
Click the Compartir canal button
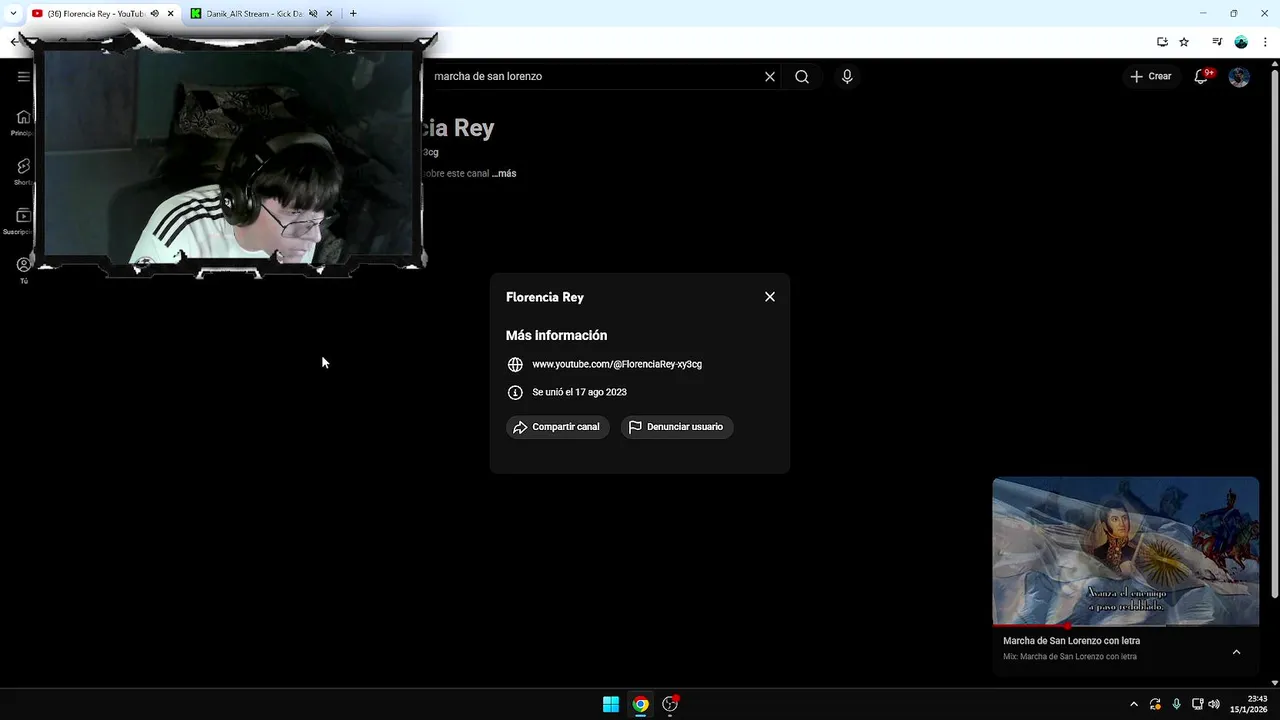tap(557, 427)
